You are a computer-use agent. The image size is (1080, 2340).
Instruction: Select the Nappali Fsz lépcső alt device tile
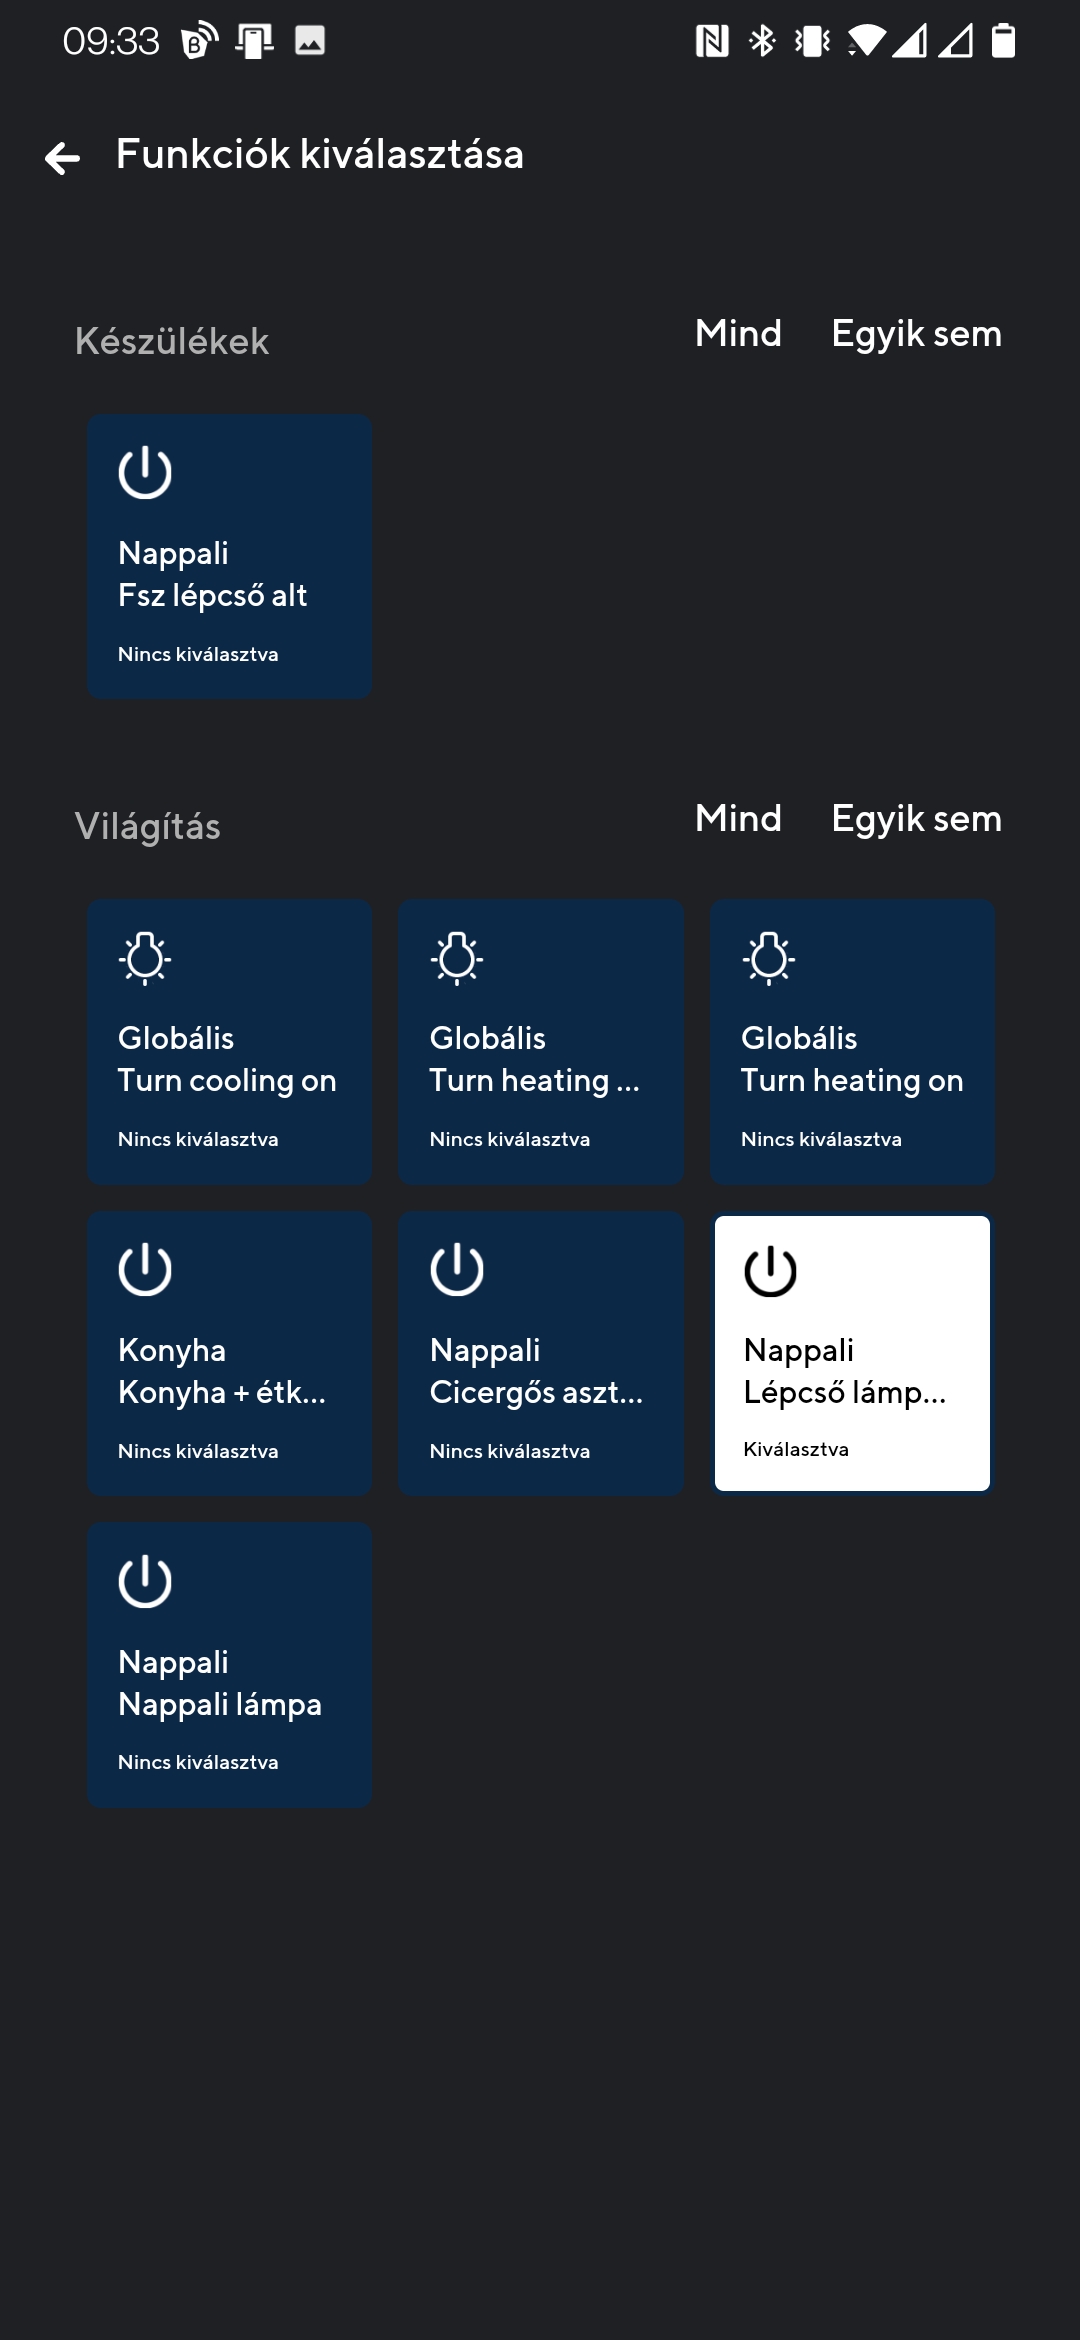pos(229,556)
